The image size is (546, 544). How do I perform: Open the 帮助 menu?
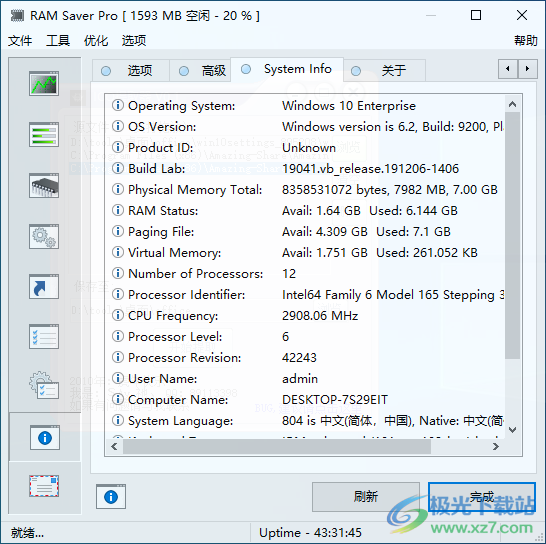click(x=526, y=40)
